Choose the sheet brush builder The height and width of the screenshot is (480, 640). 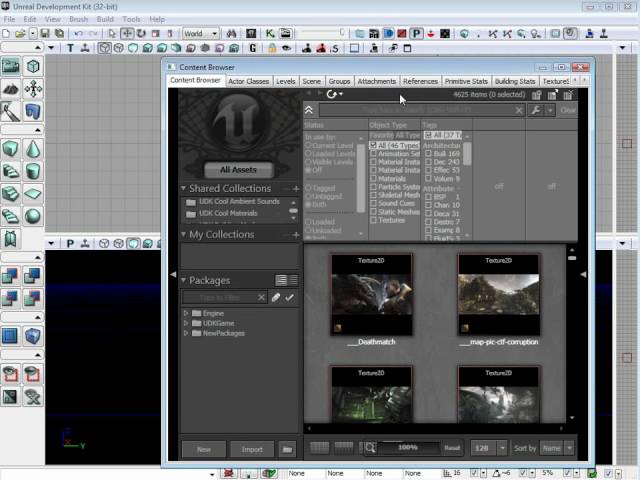(33, 193)
